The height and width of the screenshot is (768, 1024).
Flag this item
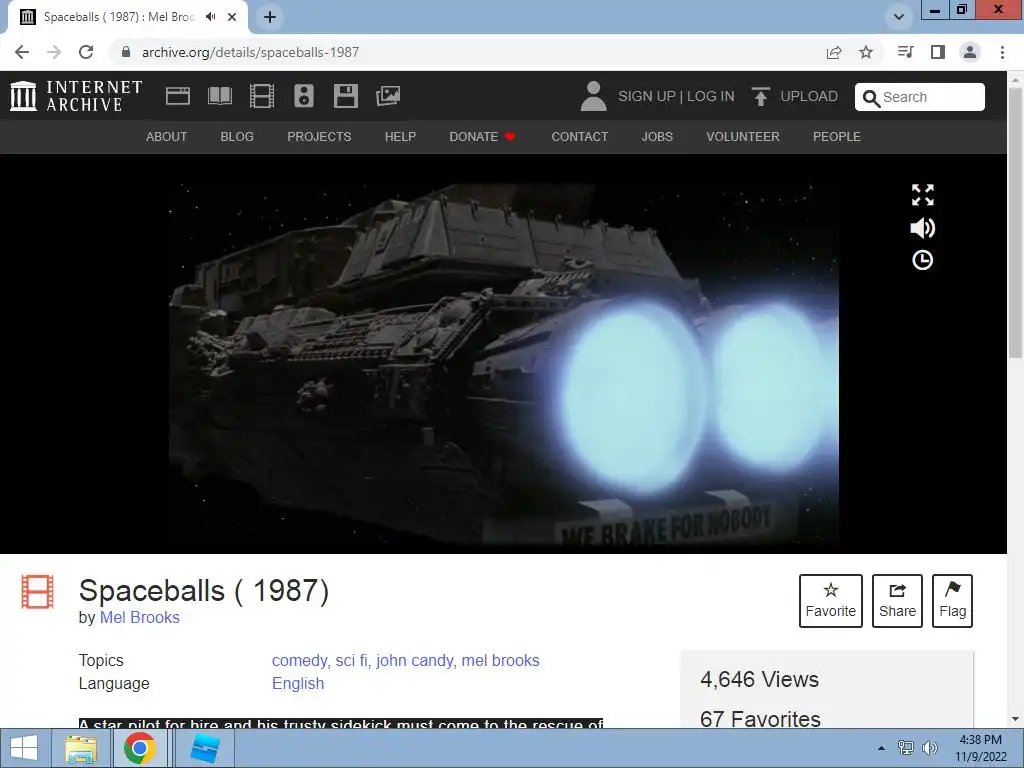click(952, 601)
